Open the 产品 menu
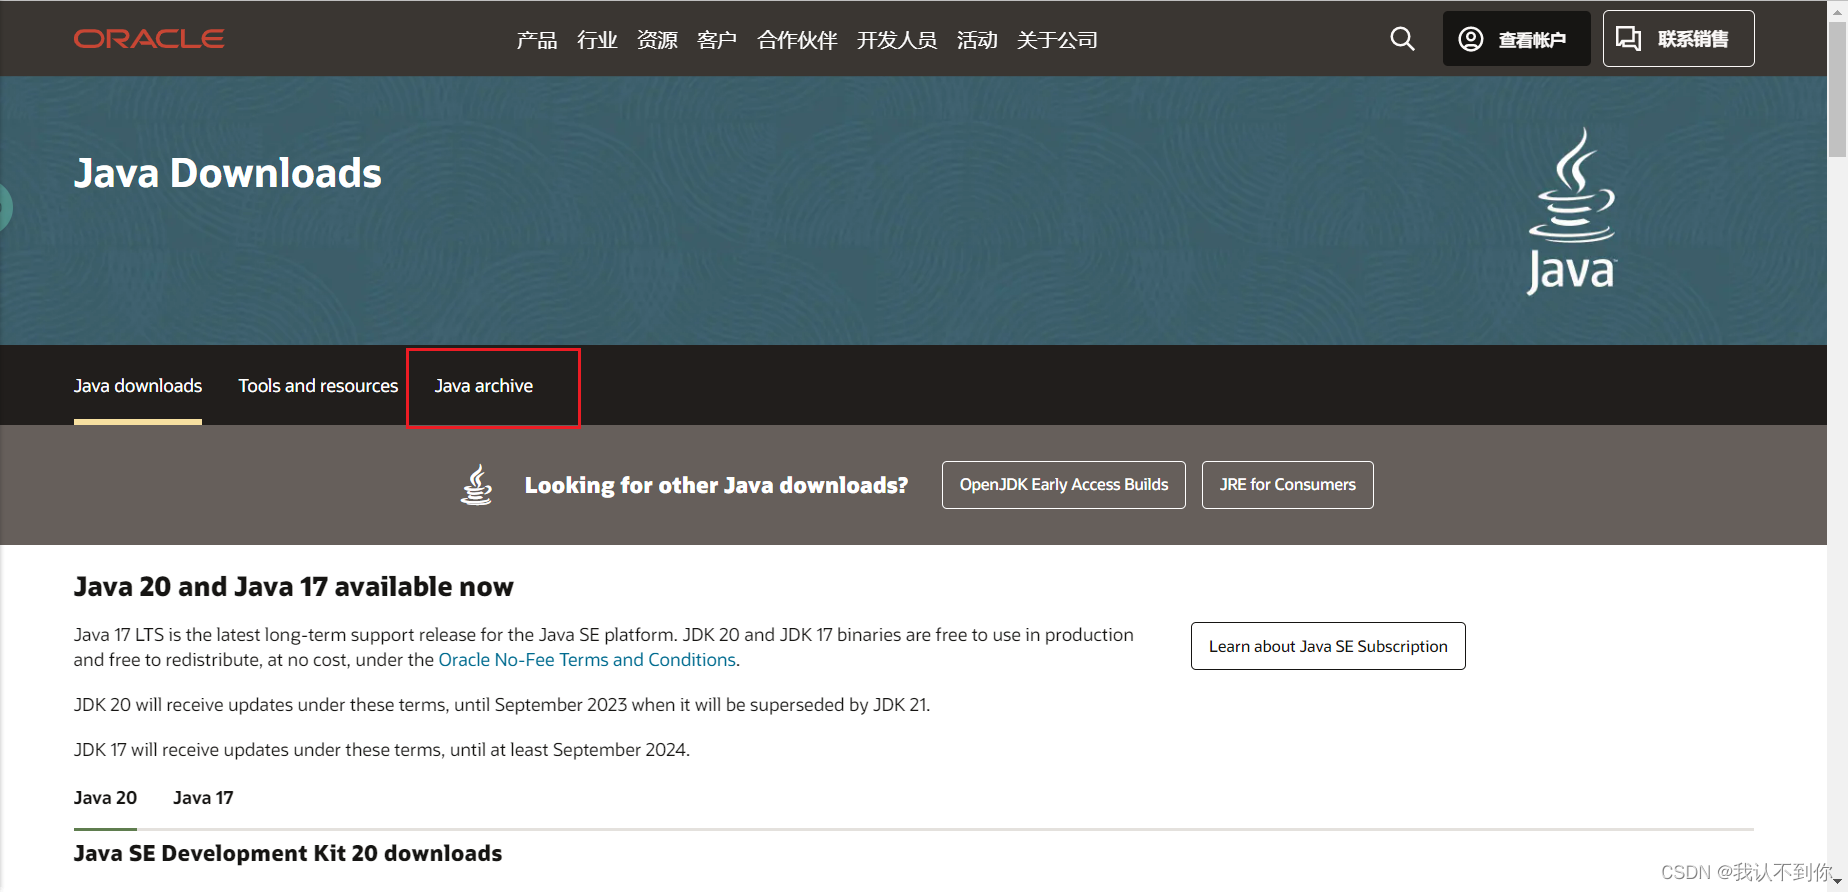 (537, 40)
